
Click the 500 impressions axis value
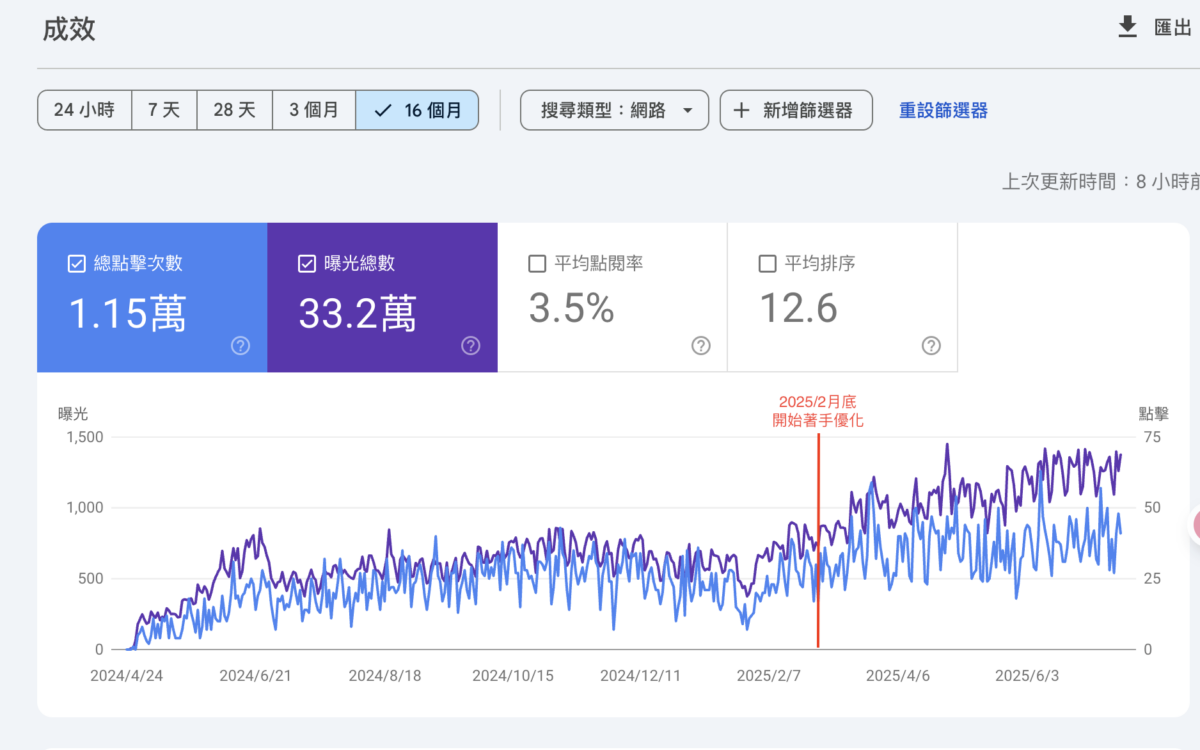pyautogui.click(x=91, y=579)
